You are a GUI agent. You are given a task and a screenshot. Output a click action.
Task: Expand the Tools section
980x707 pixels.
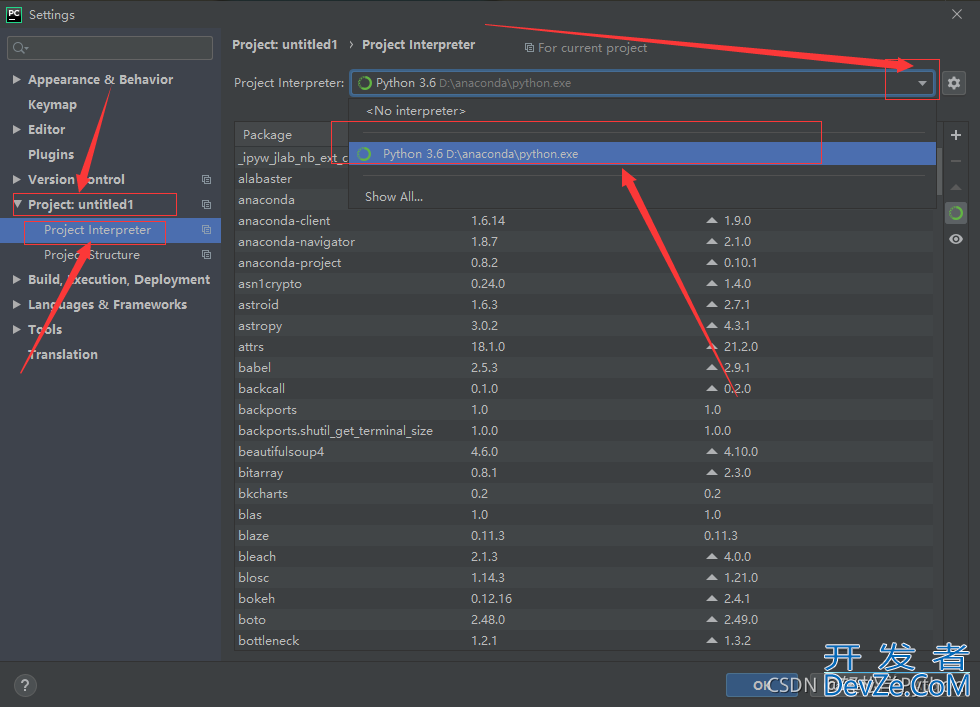point(17,329)
